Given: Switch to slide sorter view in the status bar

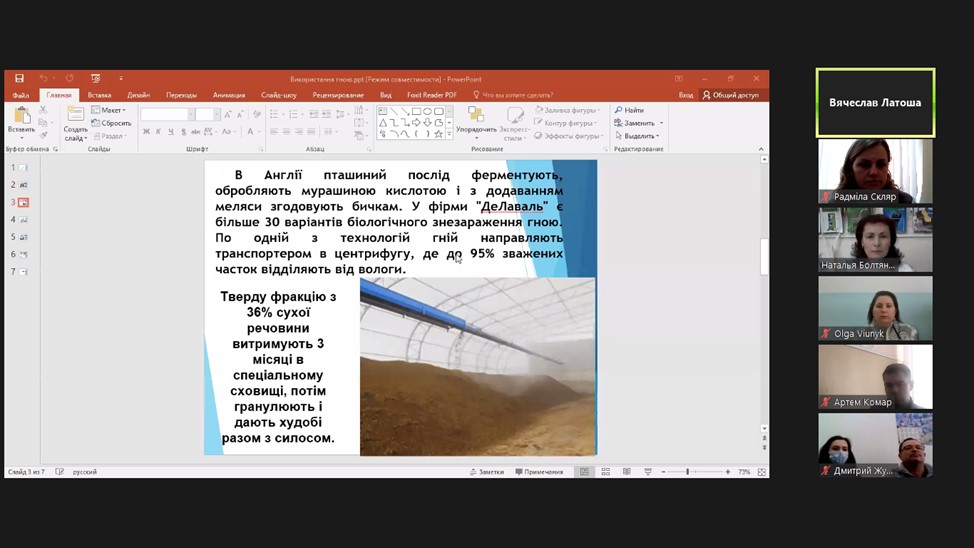Looking at the screenshot, I should pyautogui.click(x=605, y=472).
